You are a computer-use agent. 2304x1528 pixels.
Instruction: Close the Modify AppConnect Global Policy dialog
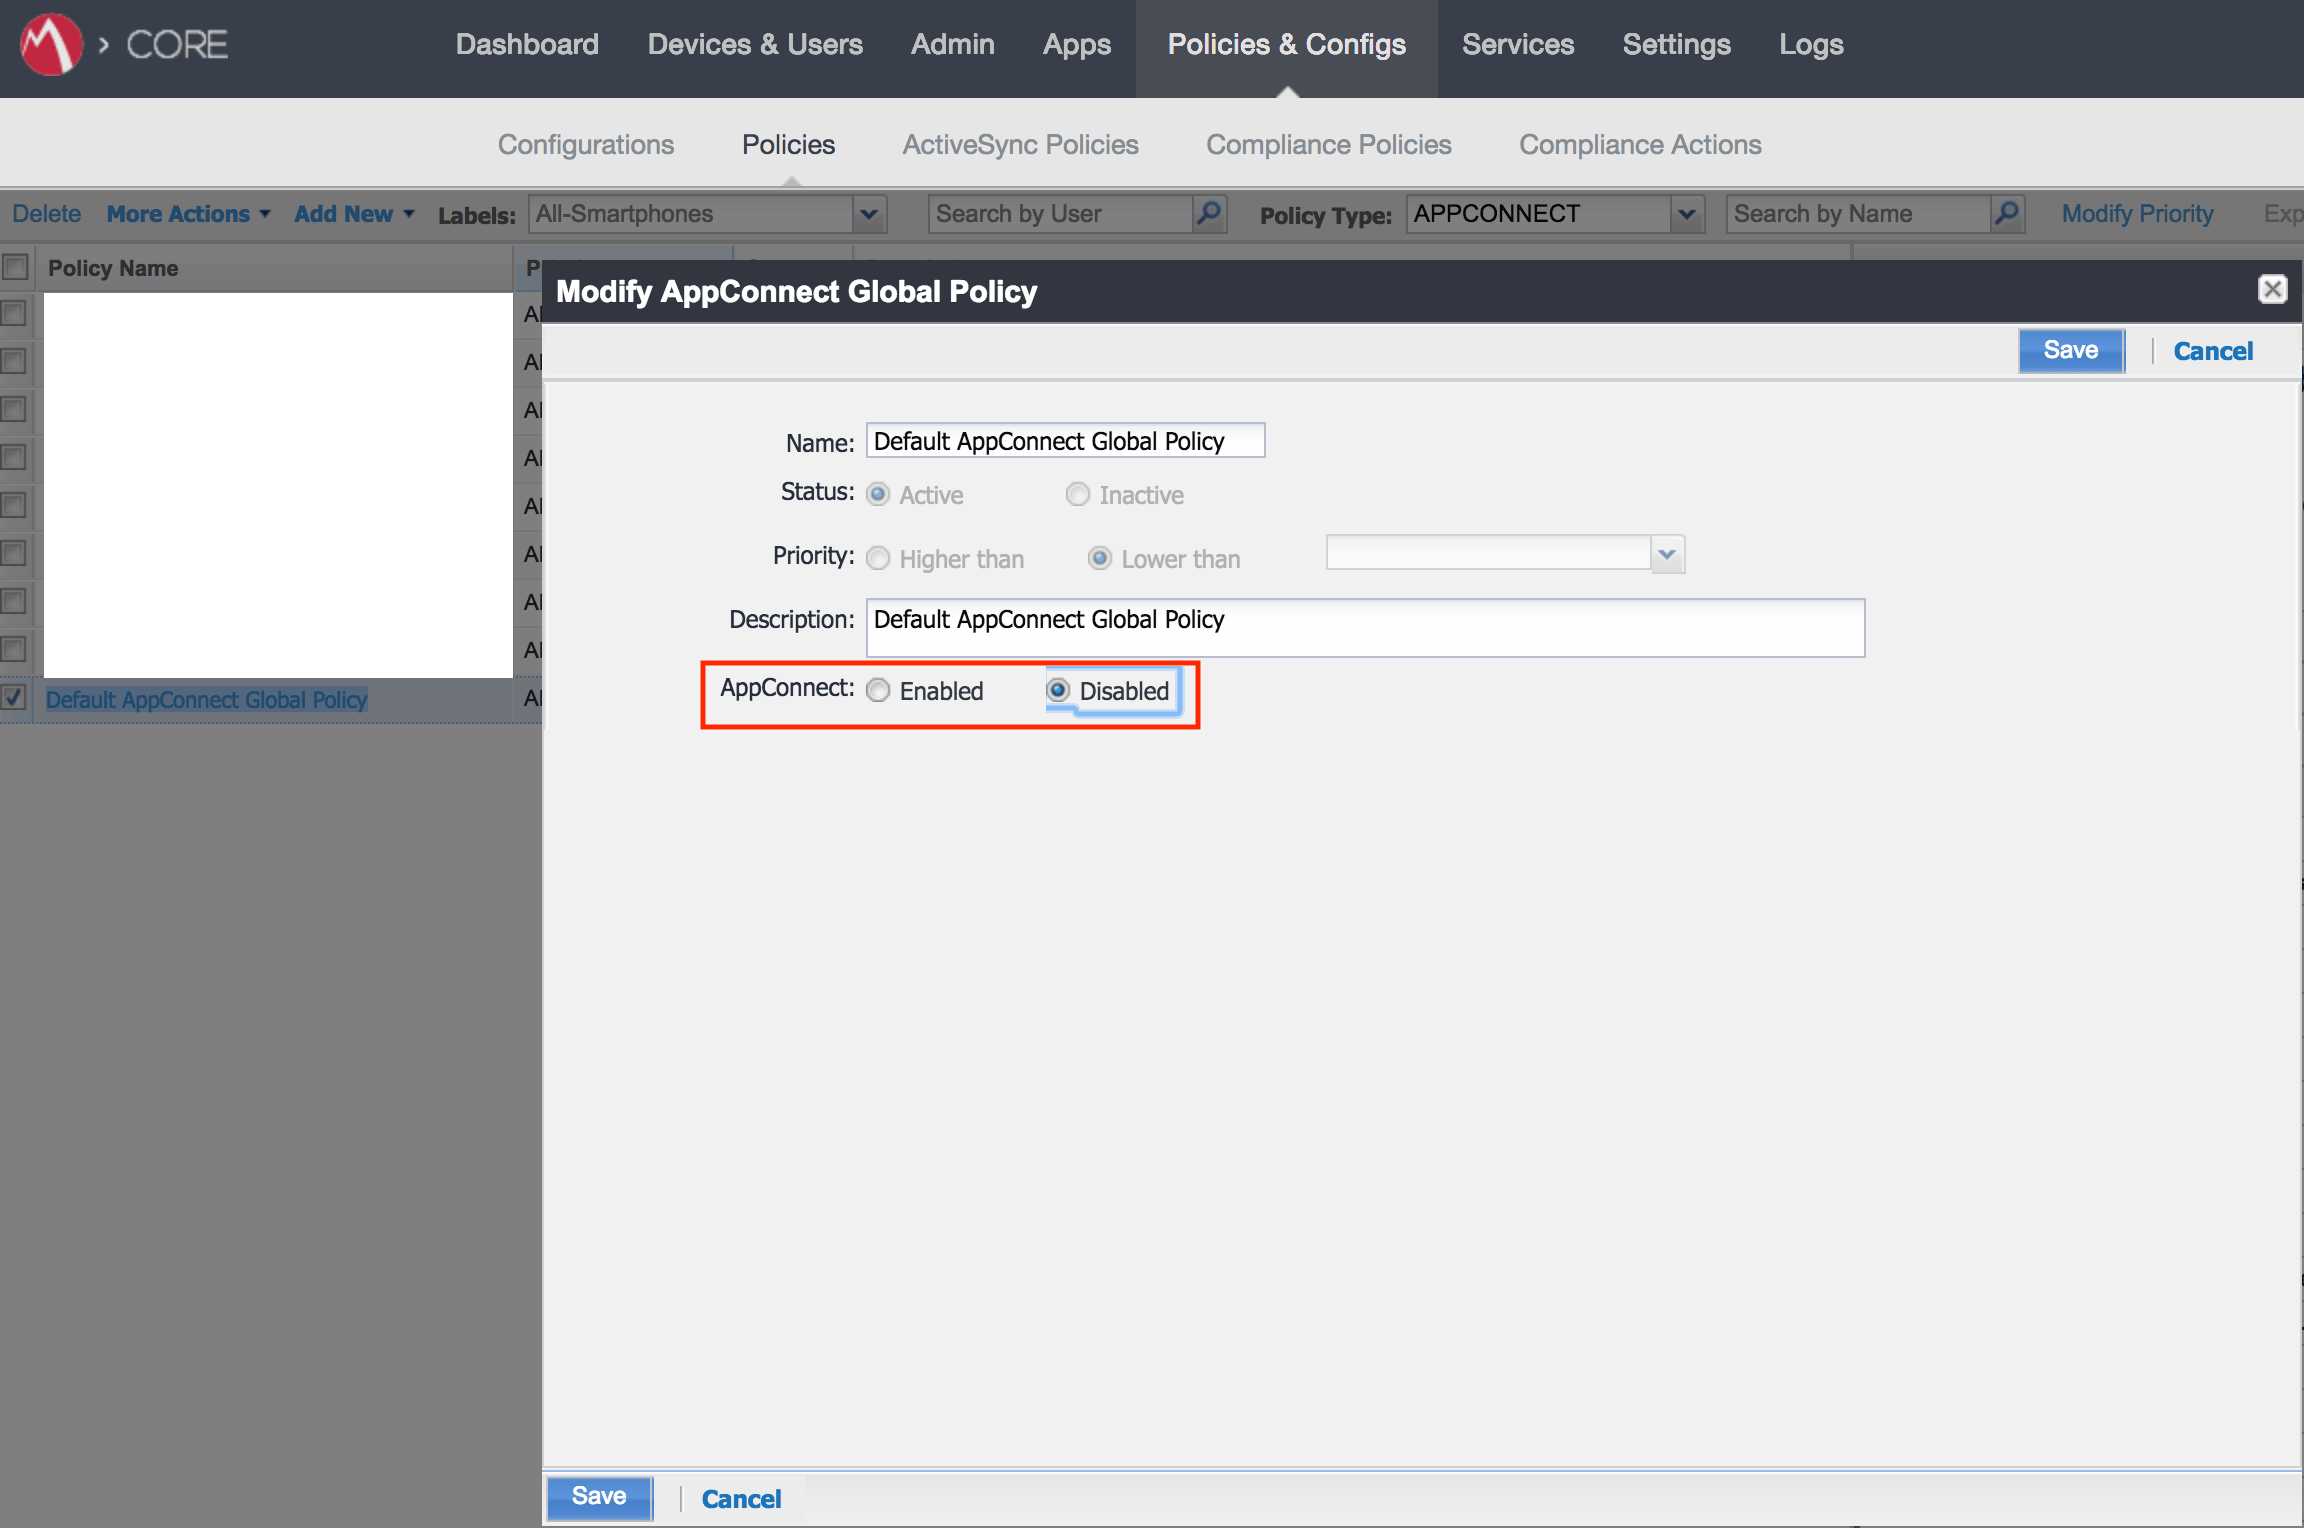(x=2272, y=290)
